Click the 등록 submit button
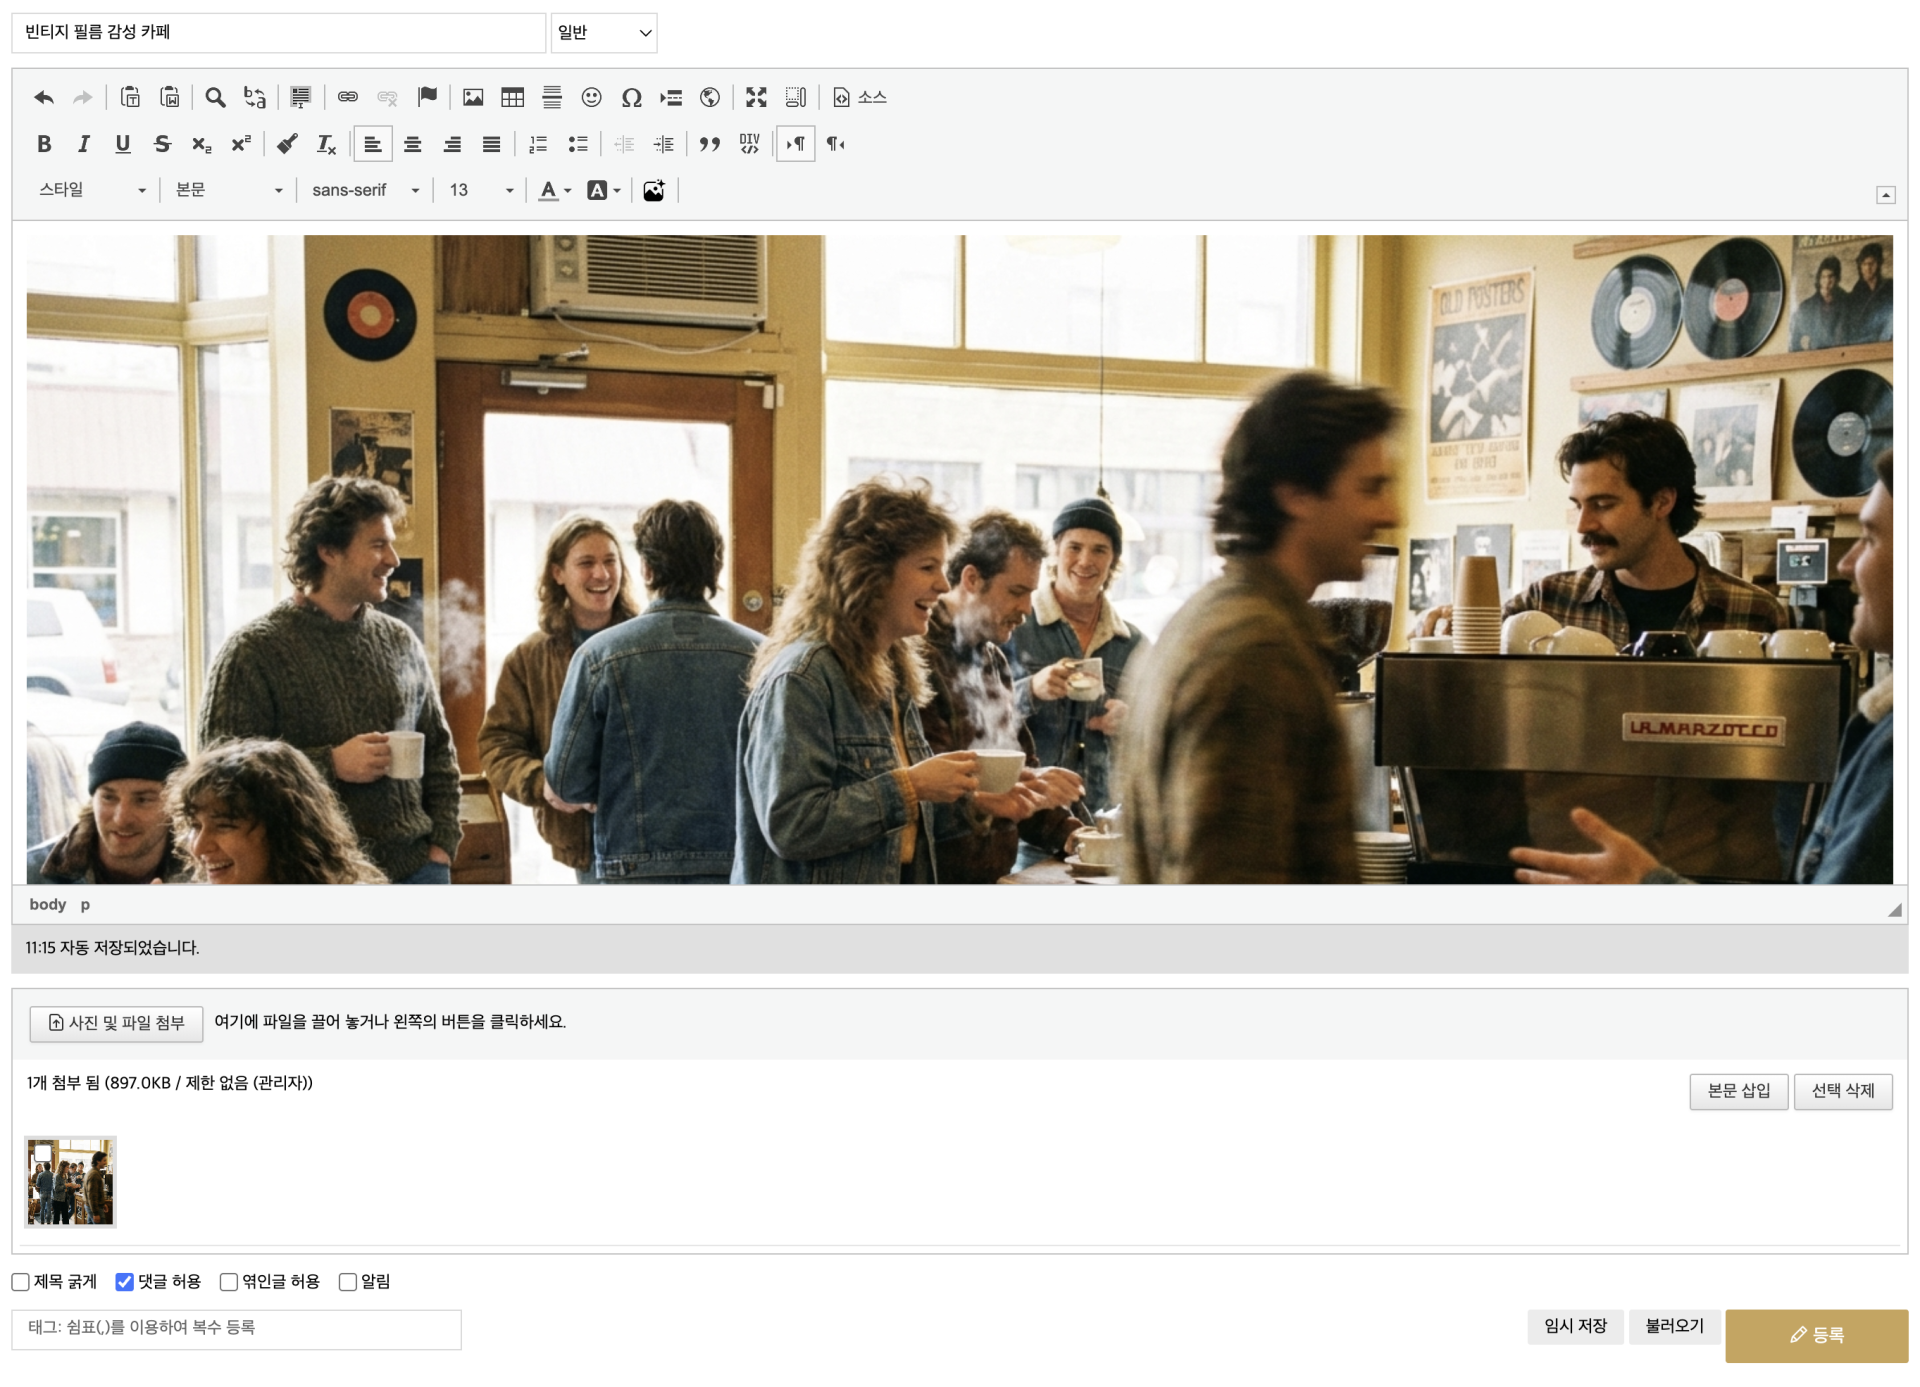1920x1387 pixels. 1816,1335
